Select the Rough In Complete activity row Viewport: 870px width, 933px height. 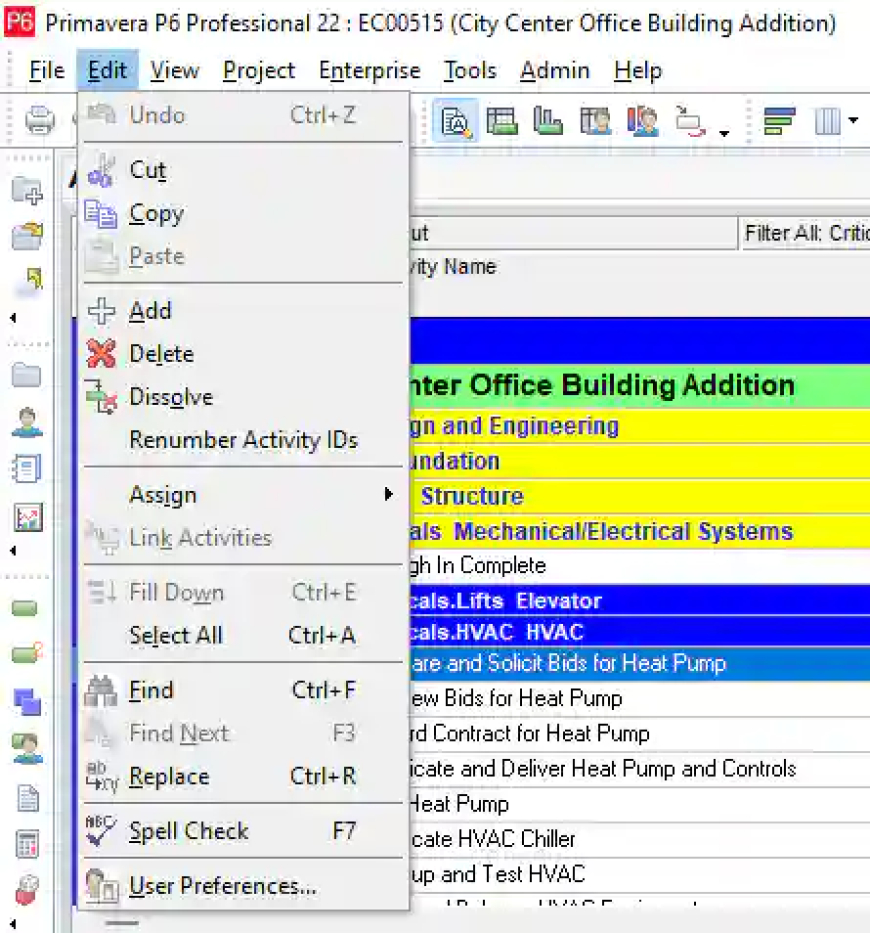coord(640,566)
